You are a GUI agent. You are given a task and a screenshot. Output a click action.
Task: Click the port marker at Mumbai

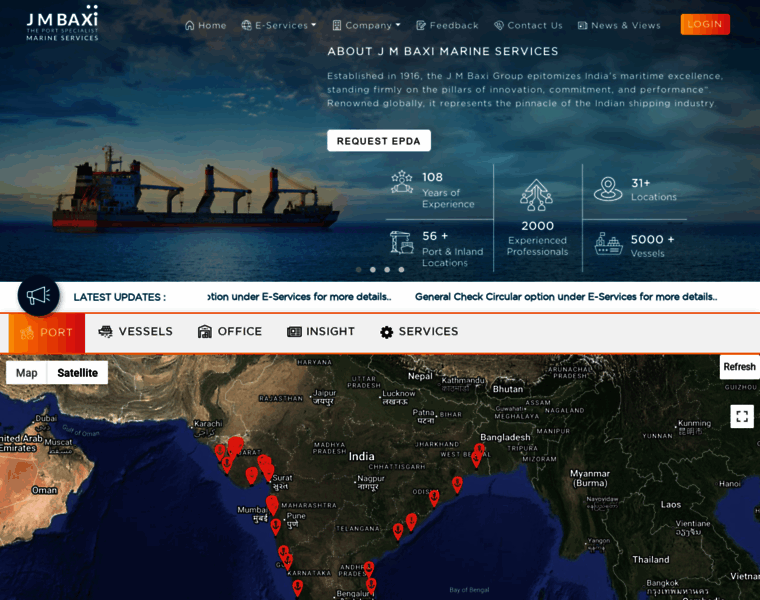click(272, 505)
